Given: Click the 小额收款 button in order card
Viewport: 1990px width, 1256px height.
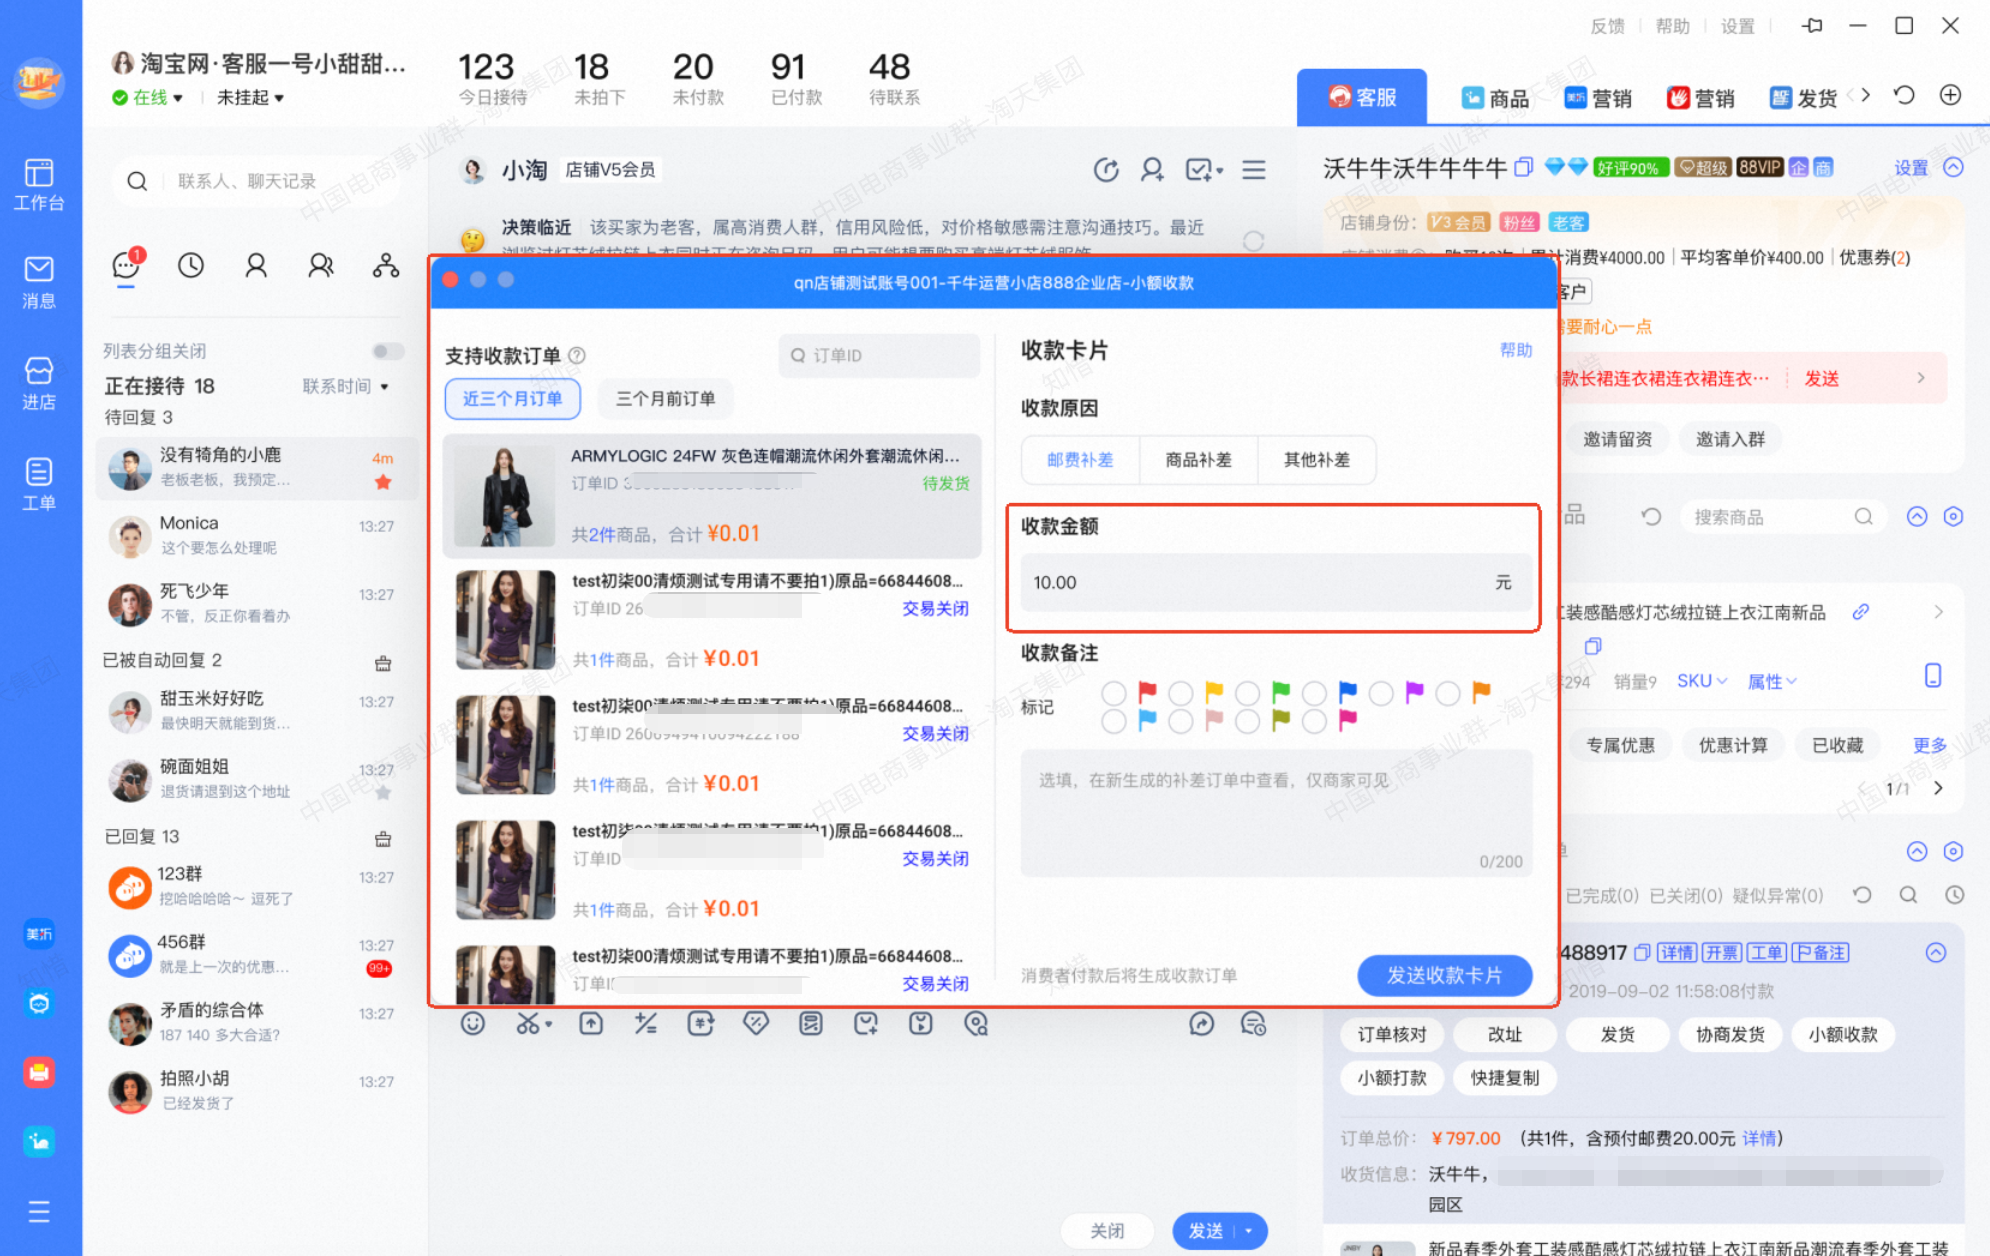Looking at the screenshot, I should pyautogui.click(x=1842, y=1034).
